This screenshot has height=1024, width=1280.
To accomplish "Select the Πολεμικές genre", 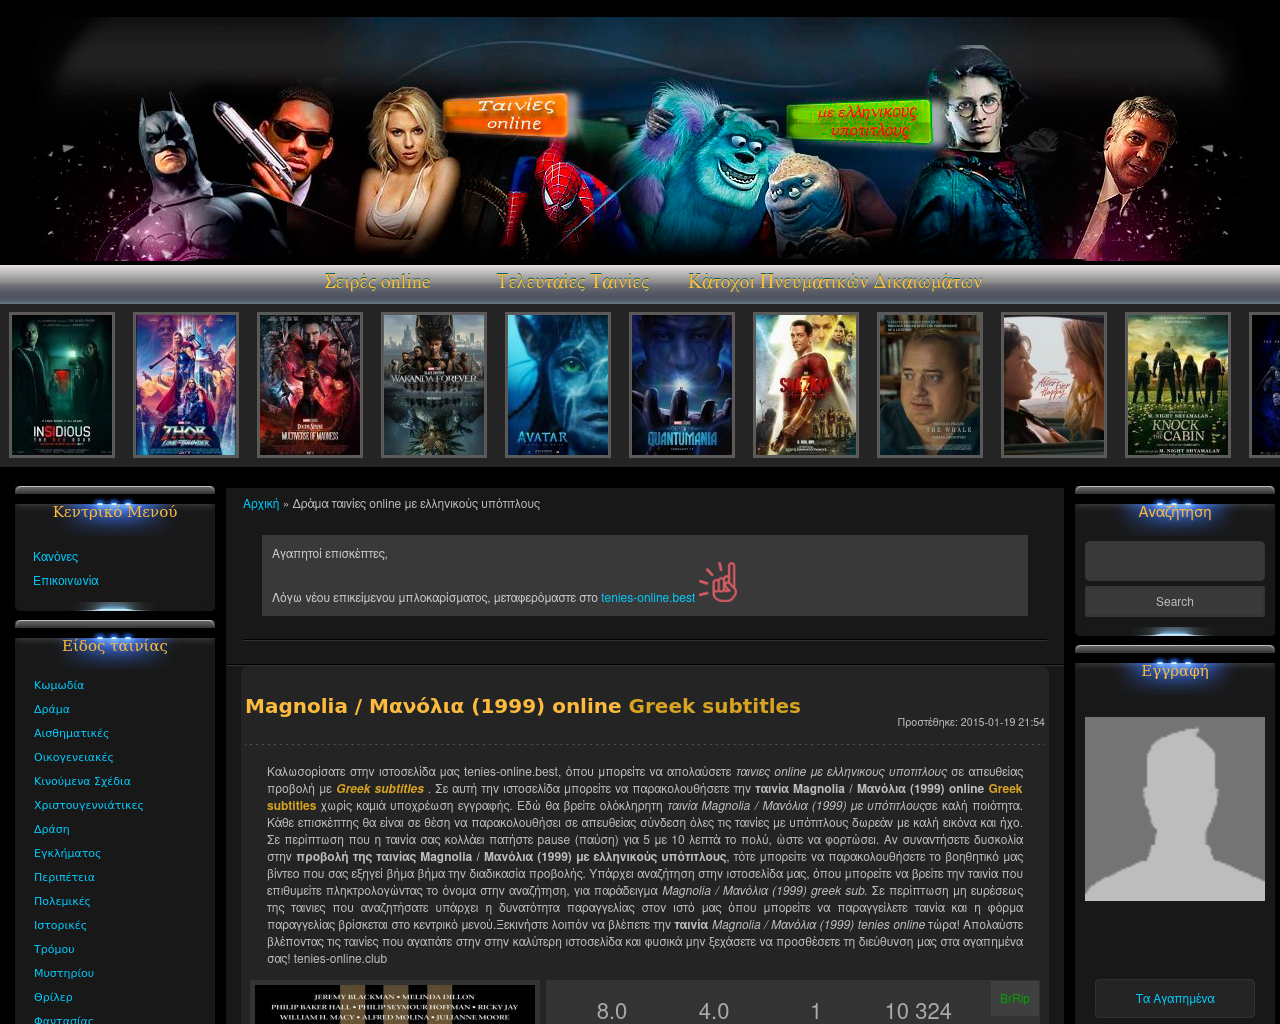I will click(x=62, y=901).
